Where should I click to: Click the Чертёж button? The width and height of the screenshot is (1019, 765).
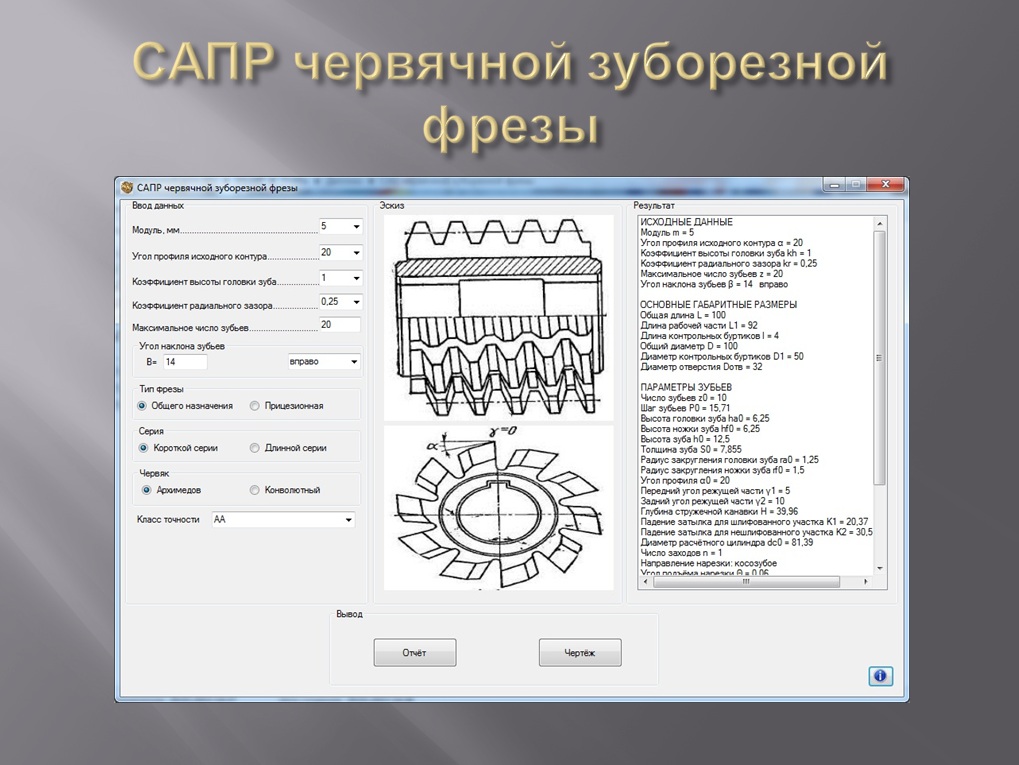coord(580,653)
